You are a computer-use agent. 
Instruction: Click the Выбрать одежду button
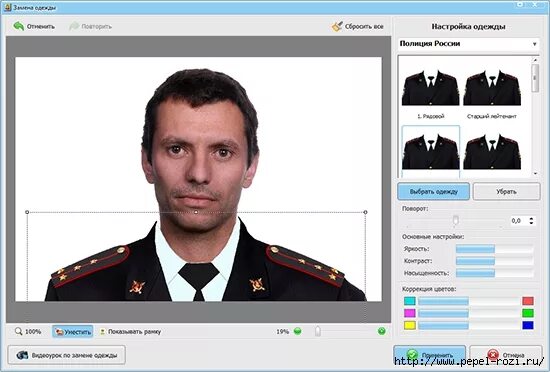coord(434,191)
